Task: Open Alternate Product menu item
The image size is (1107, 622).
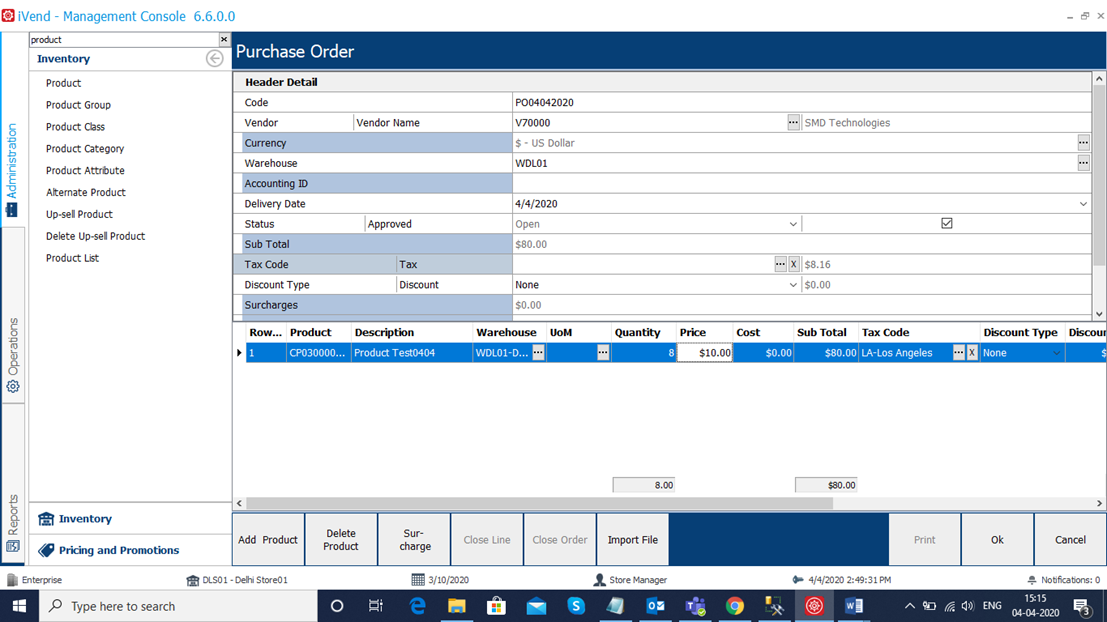Action: (85, 192)
